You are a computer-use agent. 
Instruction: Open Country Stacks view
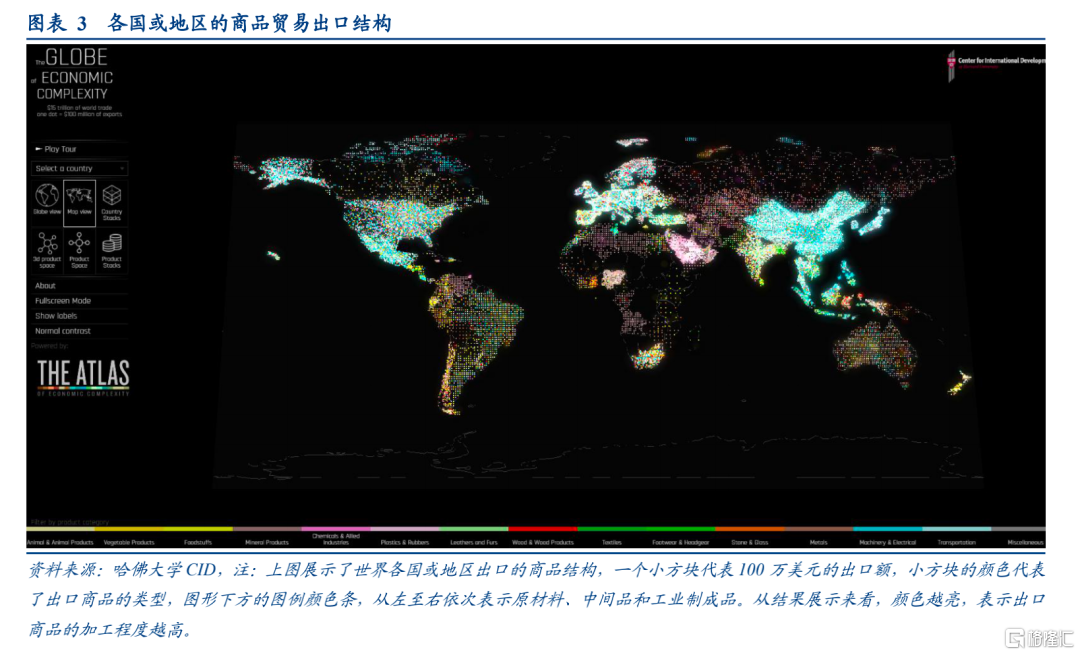pyautogui.click(x=112, y=198)
